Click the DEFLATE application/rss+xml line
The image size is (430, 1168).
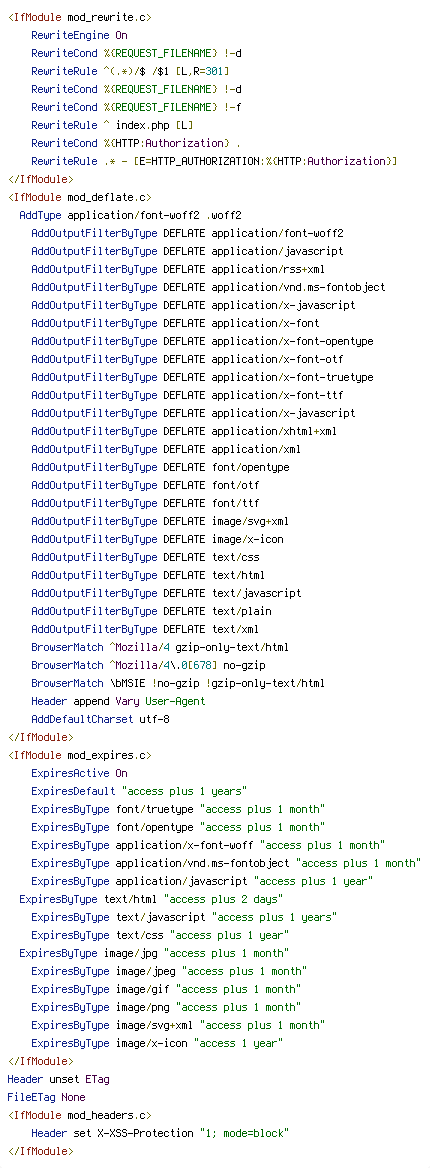178,269
